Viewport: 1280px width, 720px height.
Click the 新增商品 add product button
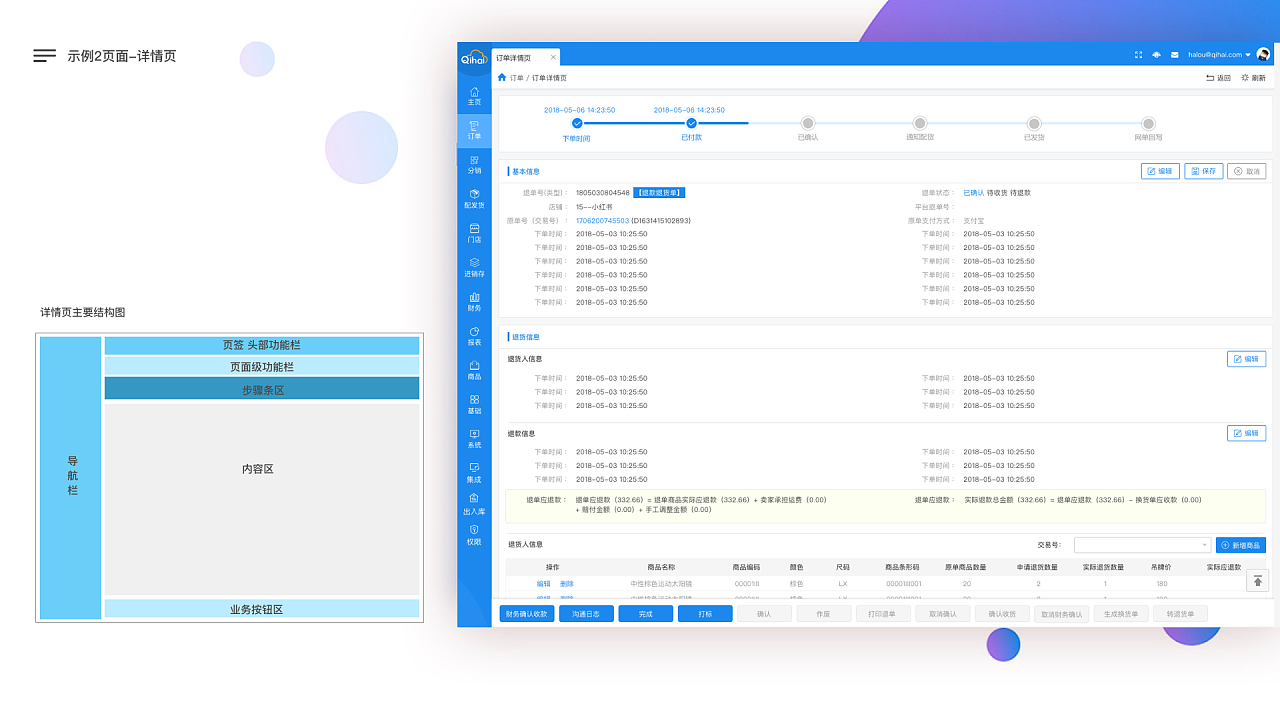pyautogui.click(x=1241, y=545)
